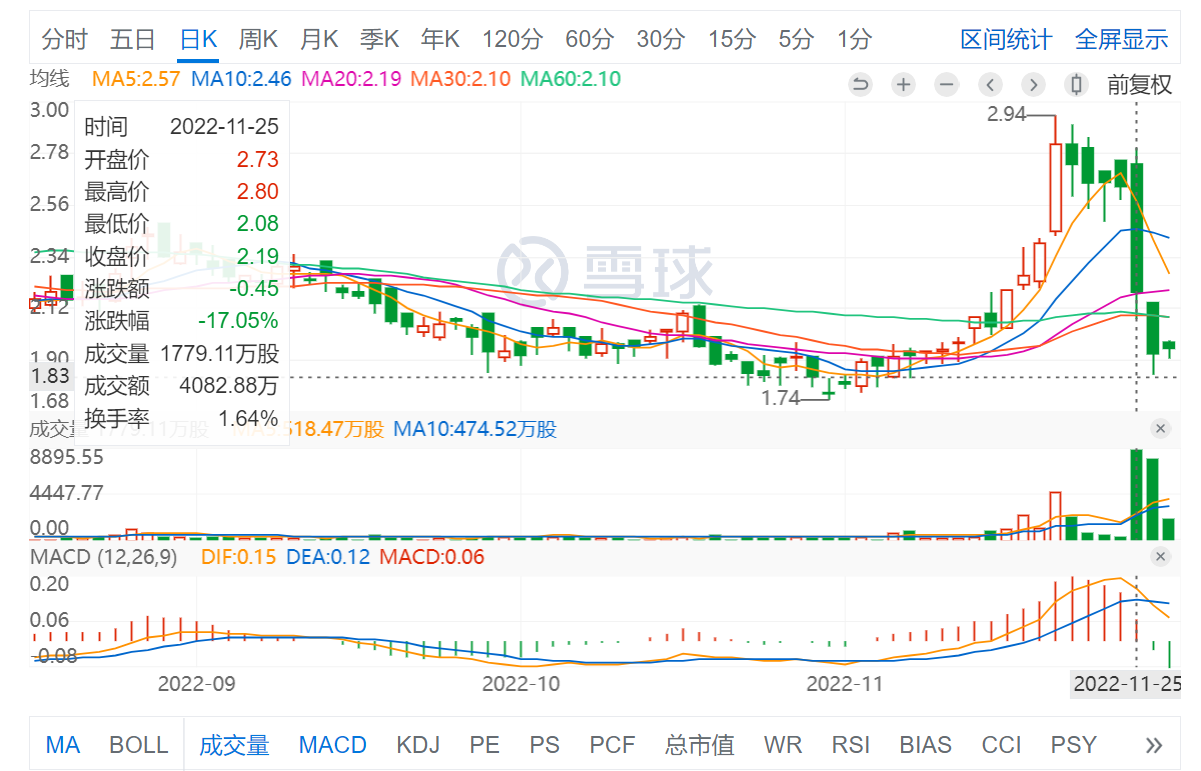Click the 区间统计 link
Viewport: 1201px width, 771px height.
[x=1006, y=40]
